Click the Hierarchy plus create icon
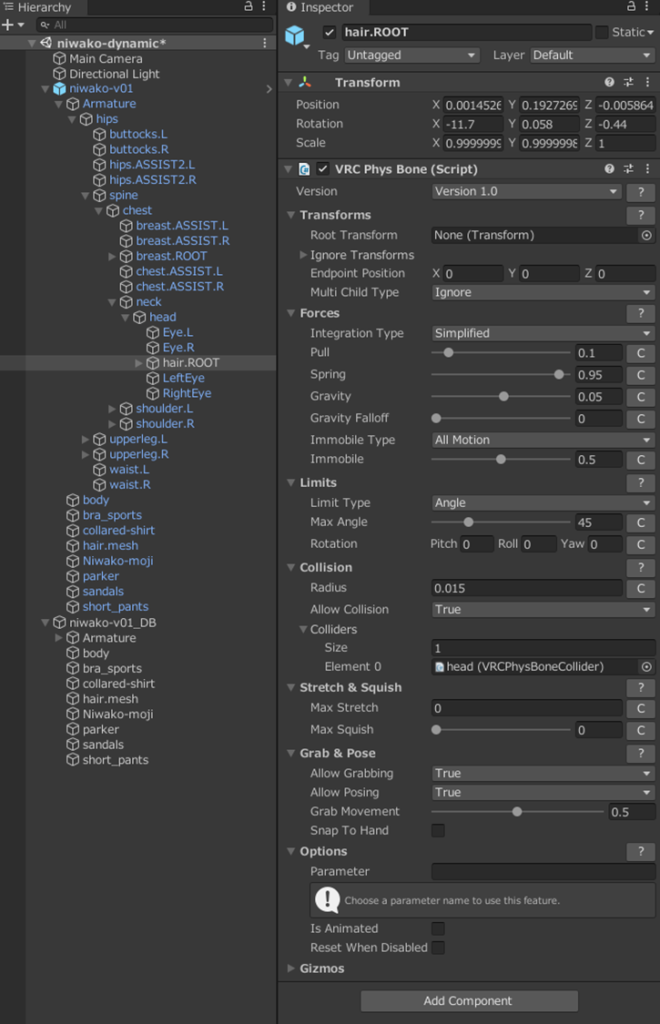 point(8,25)
